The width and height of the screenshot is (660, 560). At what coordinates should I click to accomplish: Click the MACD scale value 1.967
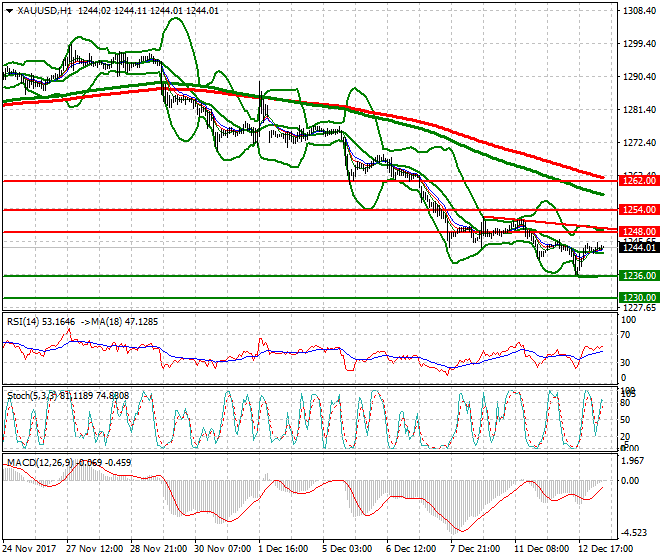point(633,461)
